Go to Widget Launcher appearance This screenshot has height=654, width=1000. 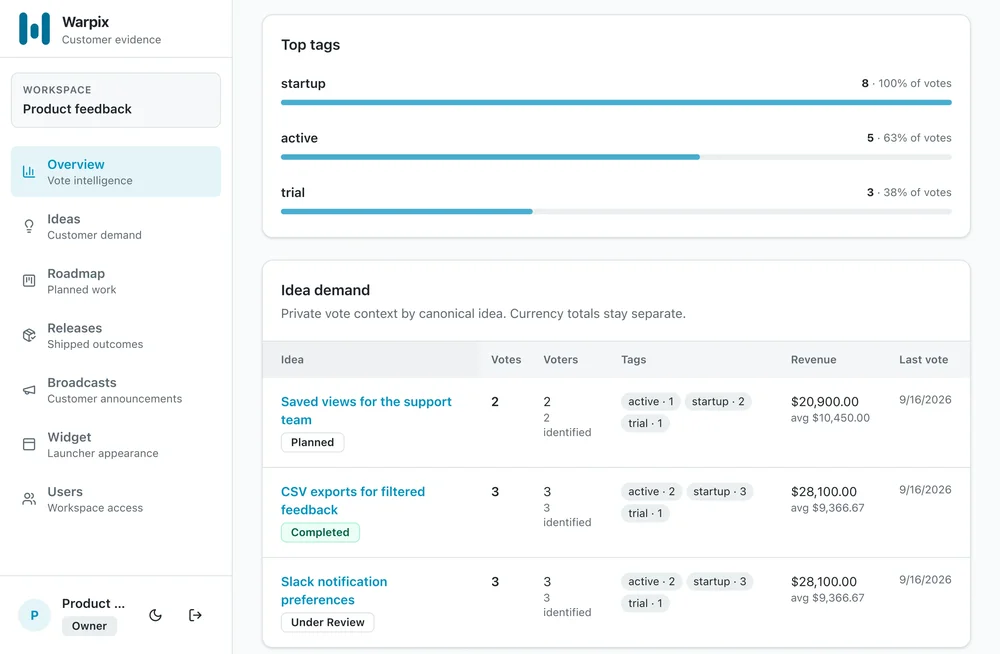point(116,445)
